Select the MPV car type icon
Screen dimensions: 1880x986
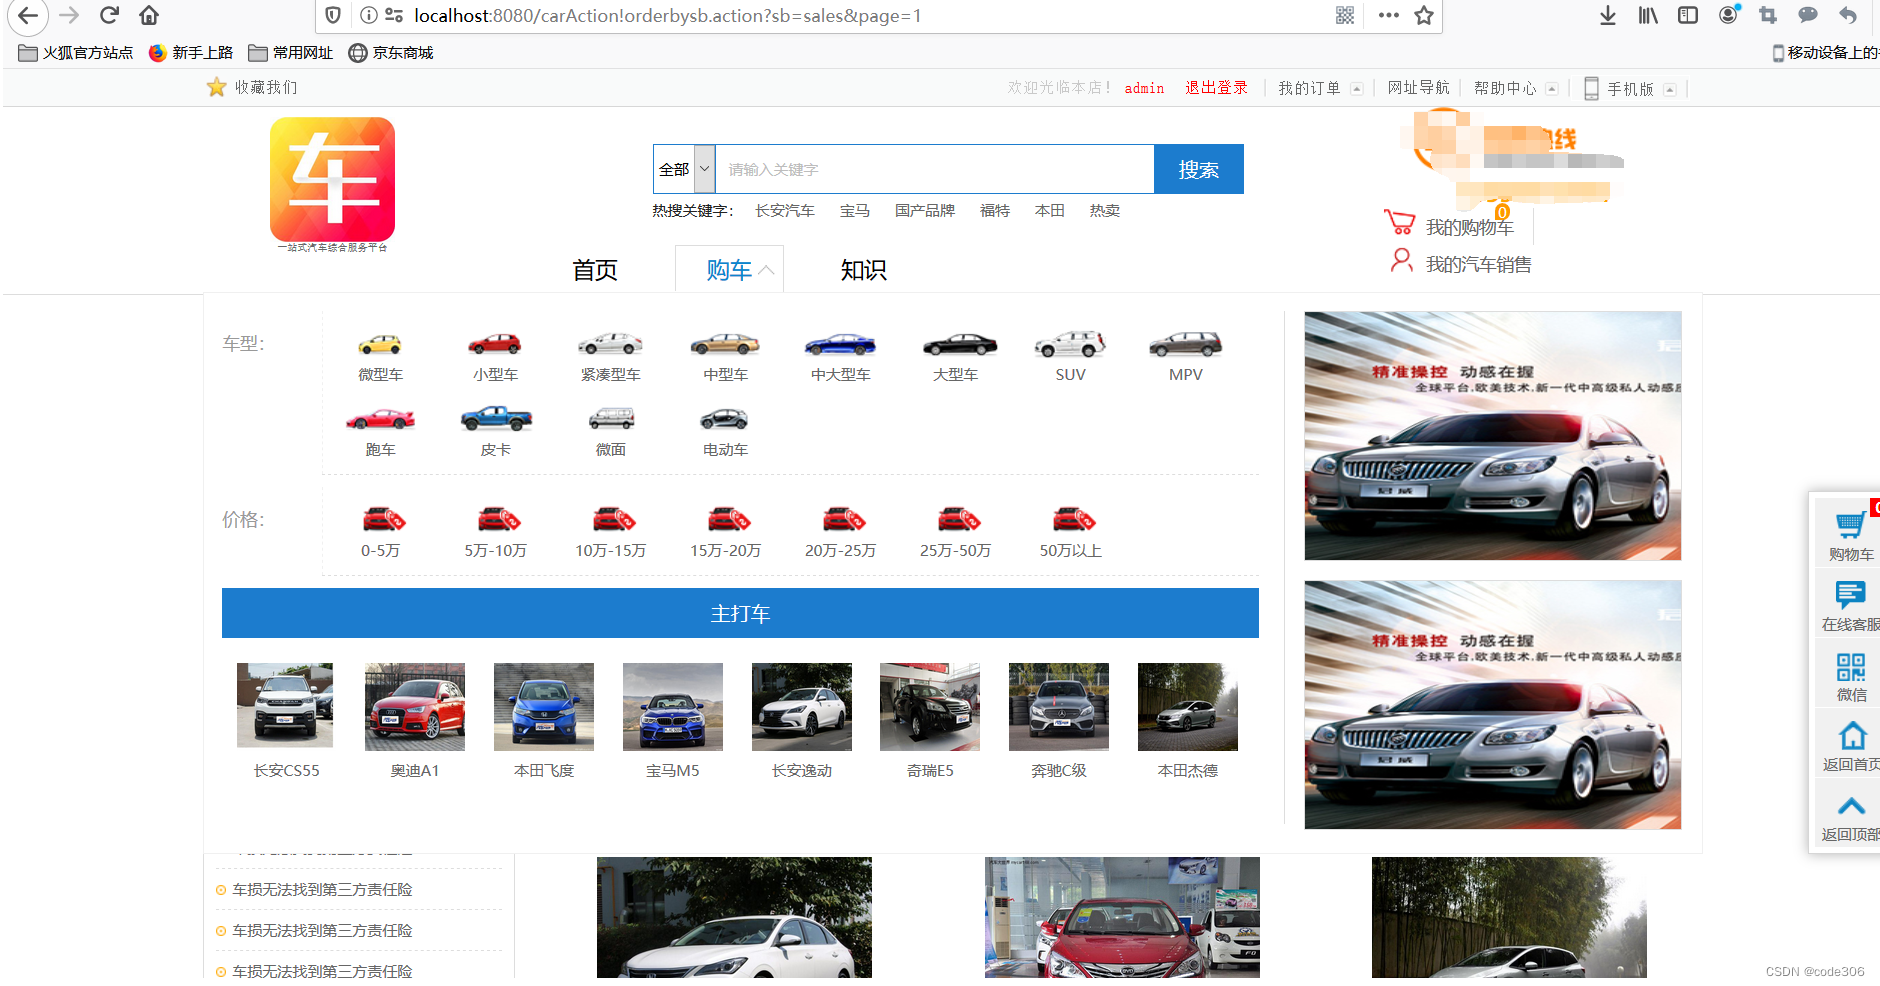(1185, 344)
